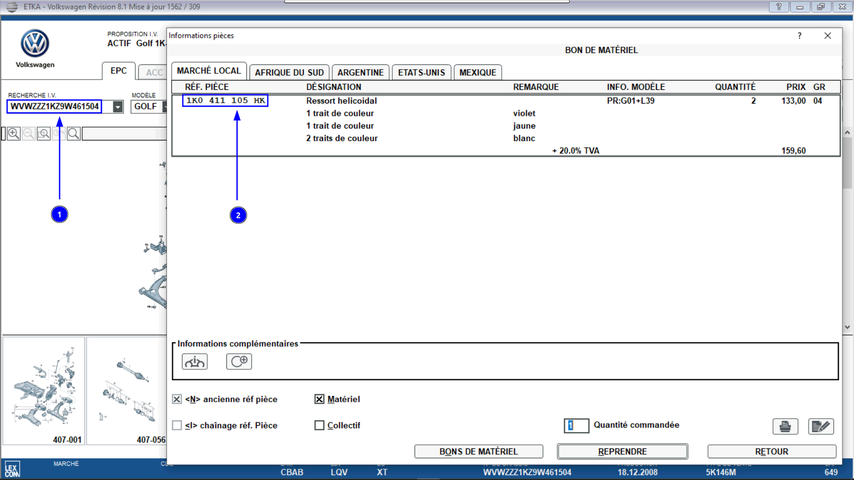The height and width of the screenshot is (480, 854).
Task: Click the DÉSIGNATION column header
Action: [333, 87]
